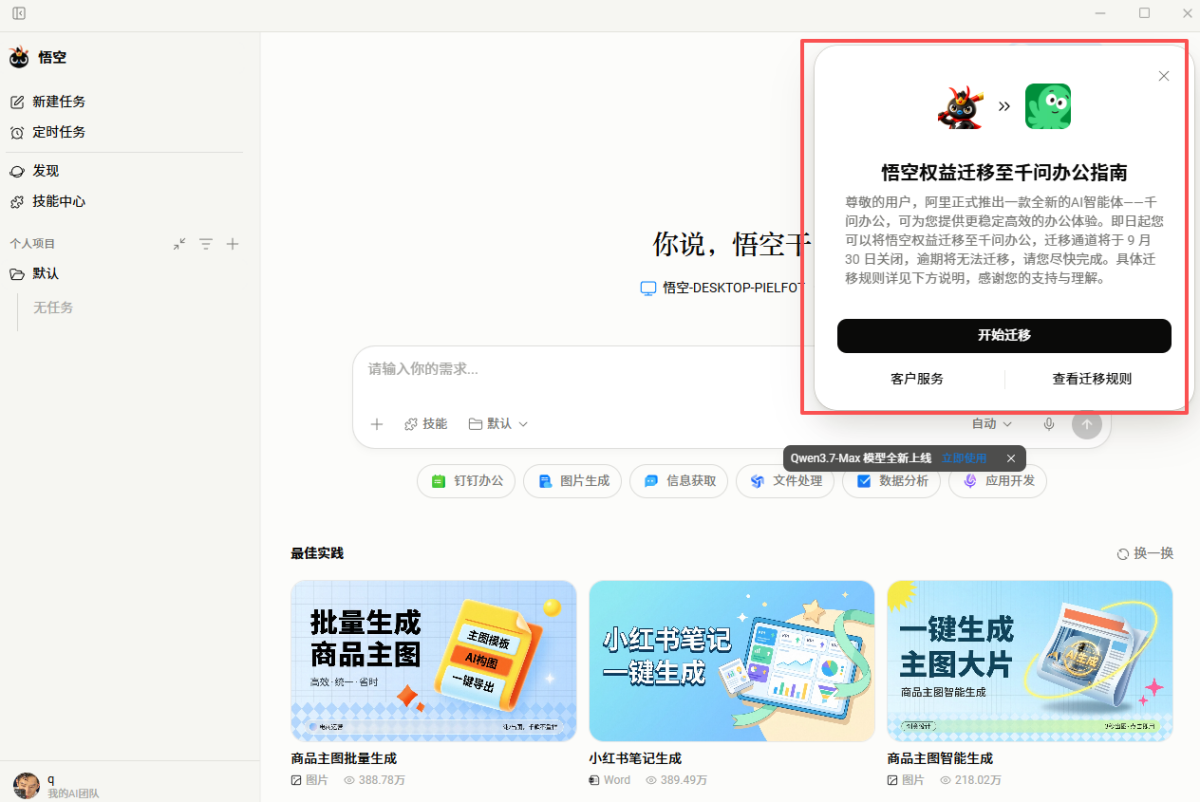Screen dimensions: 1200x802
Task: Close the migration guide popup
Action: click(1164, 76)
